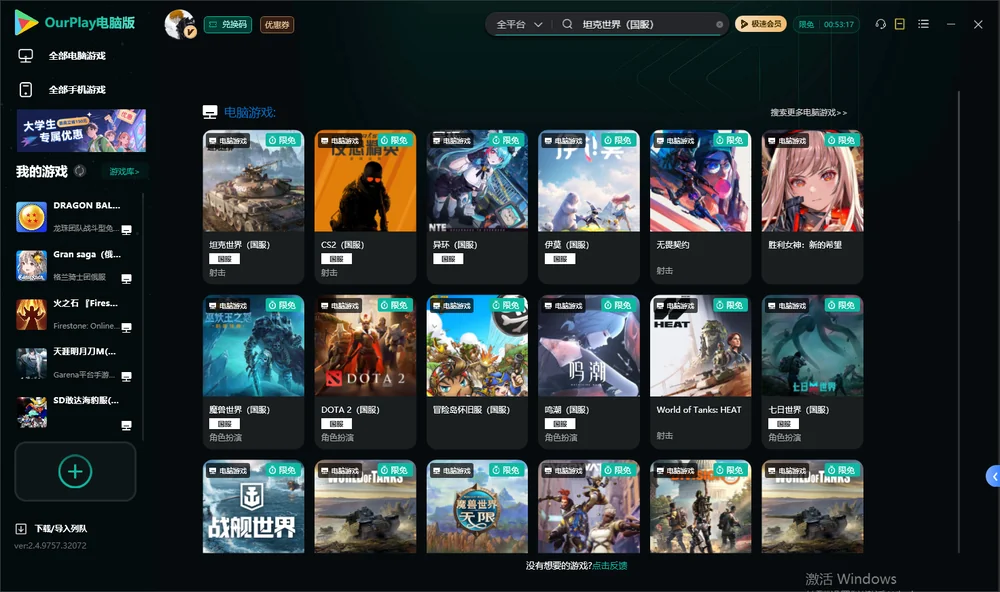
Task: Open the 极速会员 membership button
Action: click(761, 24)
